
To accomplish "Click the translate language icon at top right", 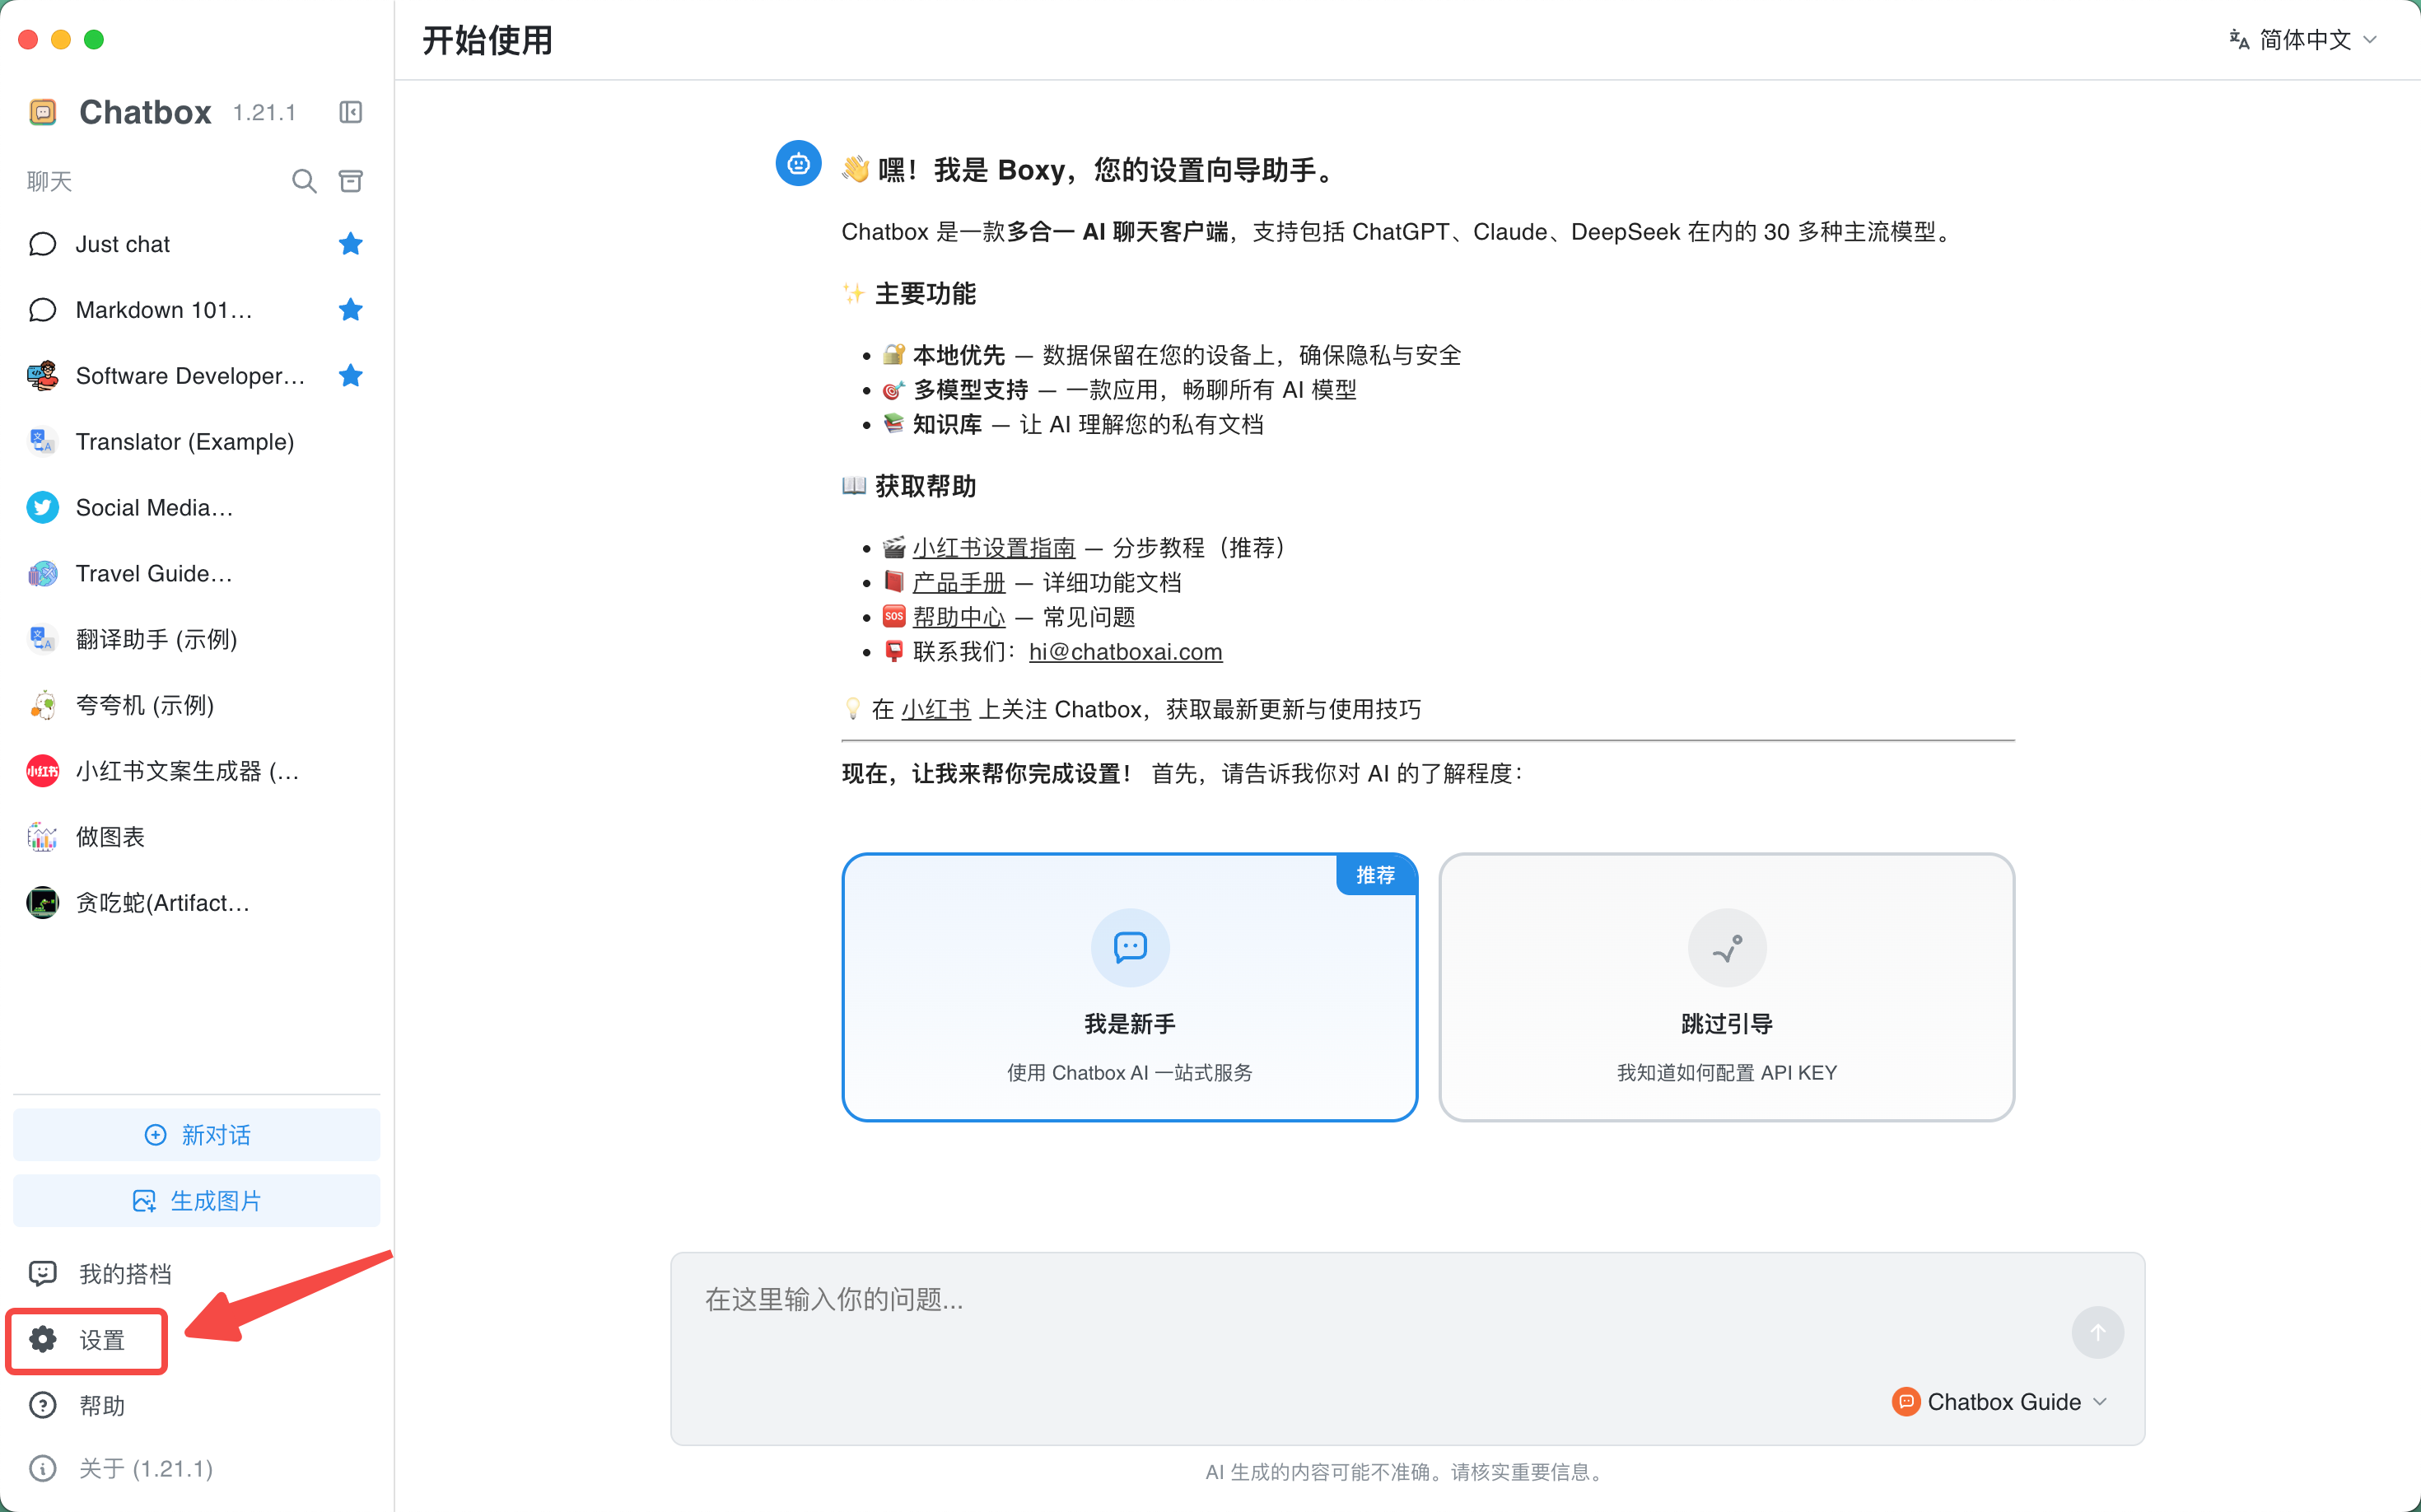I will (2240, 40).
